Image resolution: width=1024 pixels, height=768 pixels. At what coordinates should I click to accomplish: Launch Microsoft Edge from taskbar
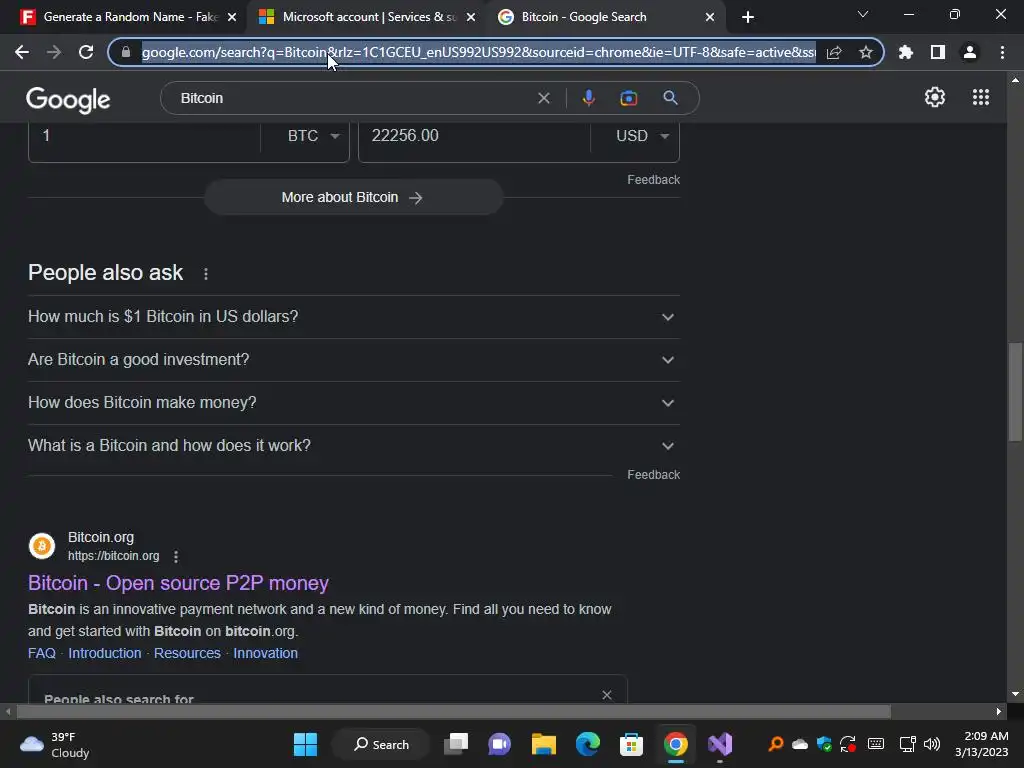click(x=588, y=744)
